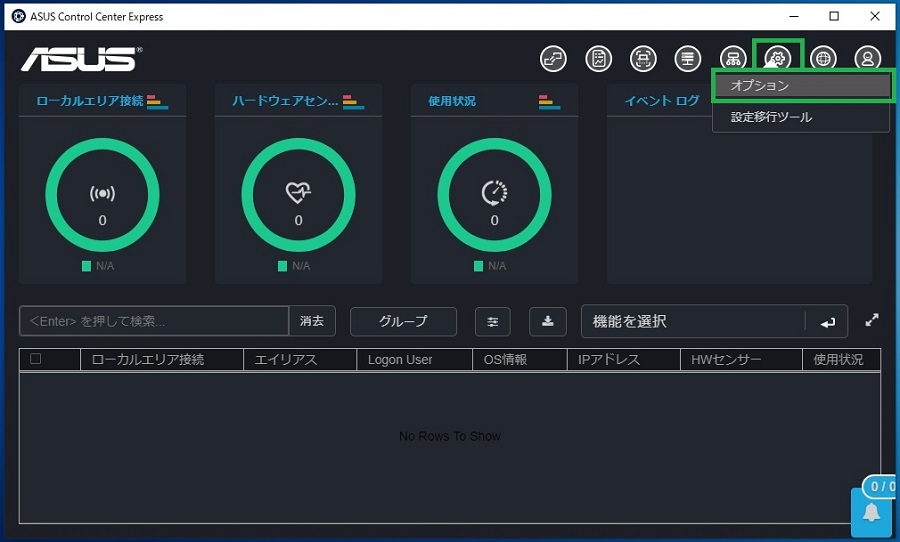
Task: Click the イベント ログ panel title
Action: pos(662,101)
